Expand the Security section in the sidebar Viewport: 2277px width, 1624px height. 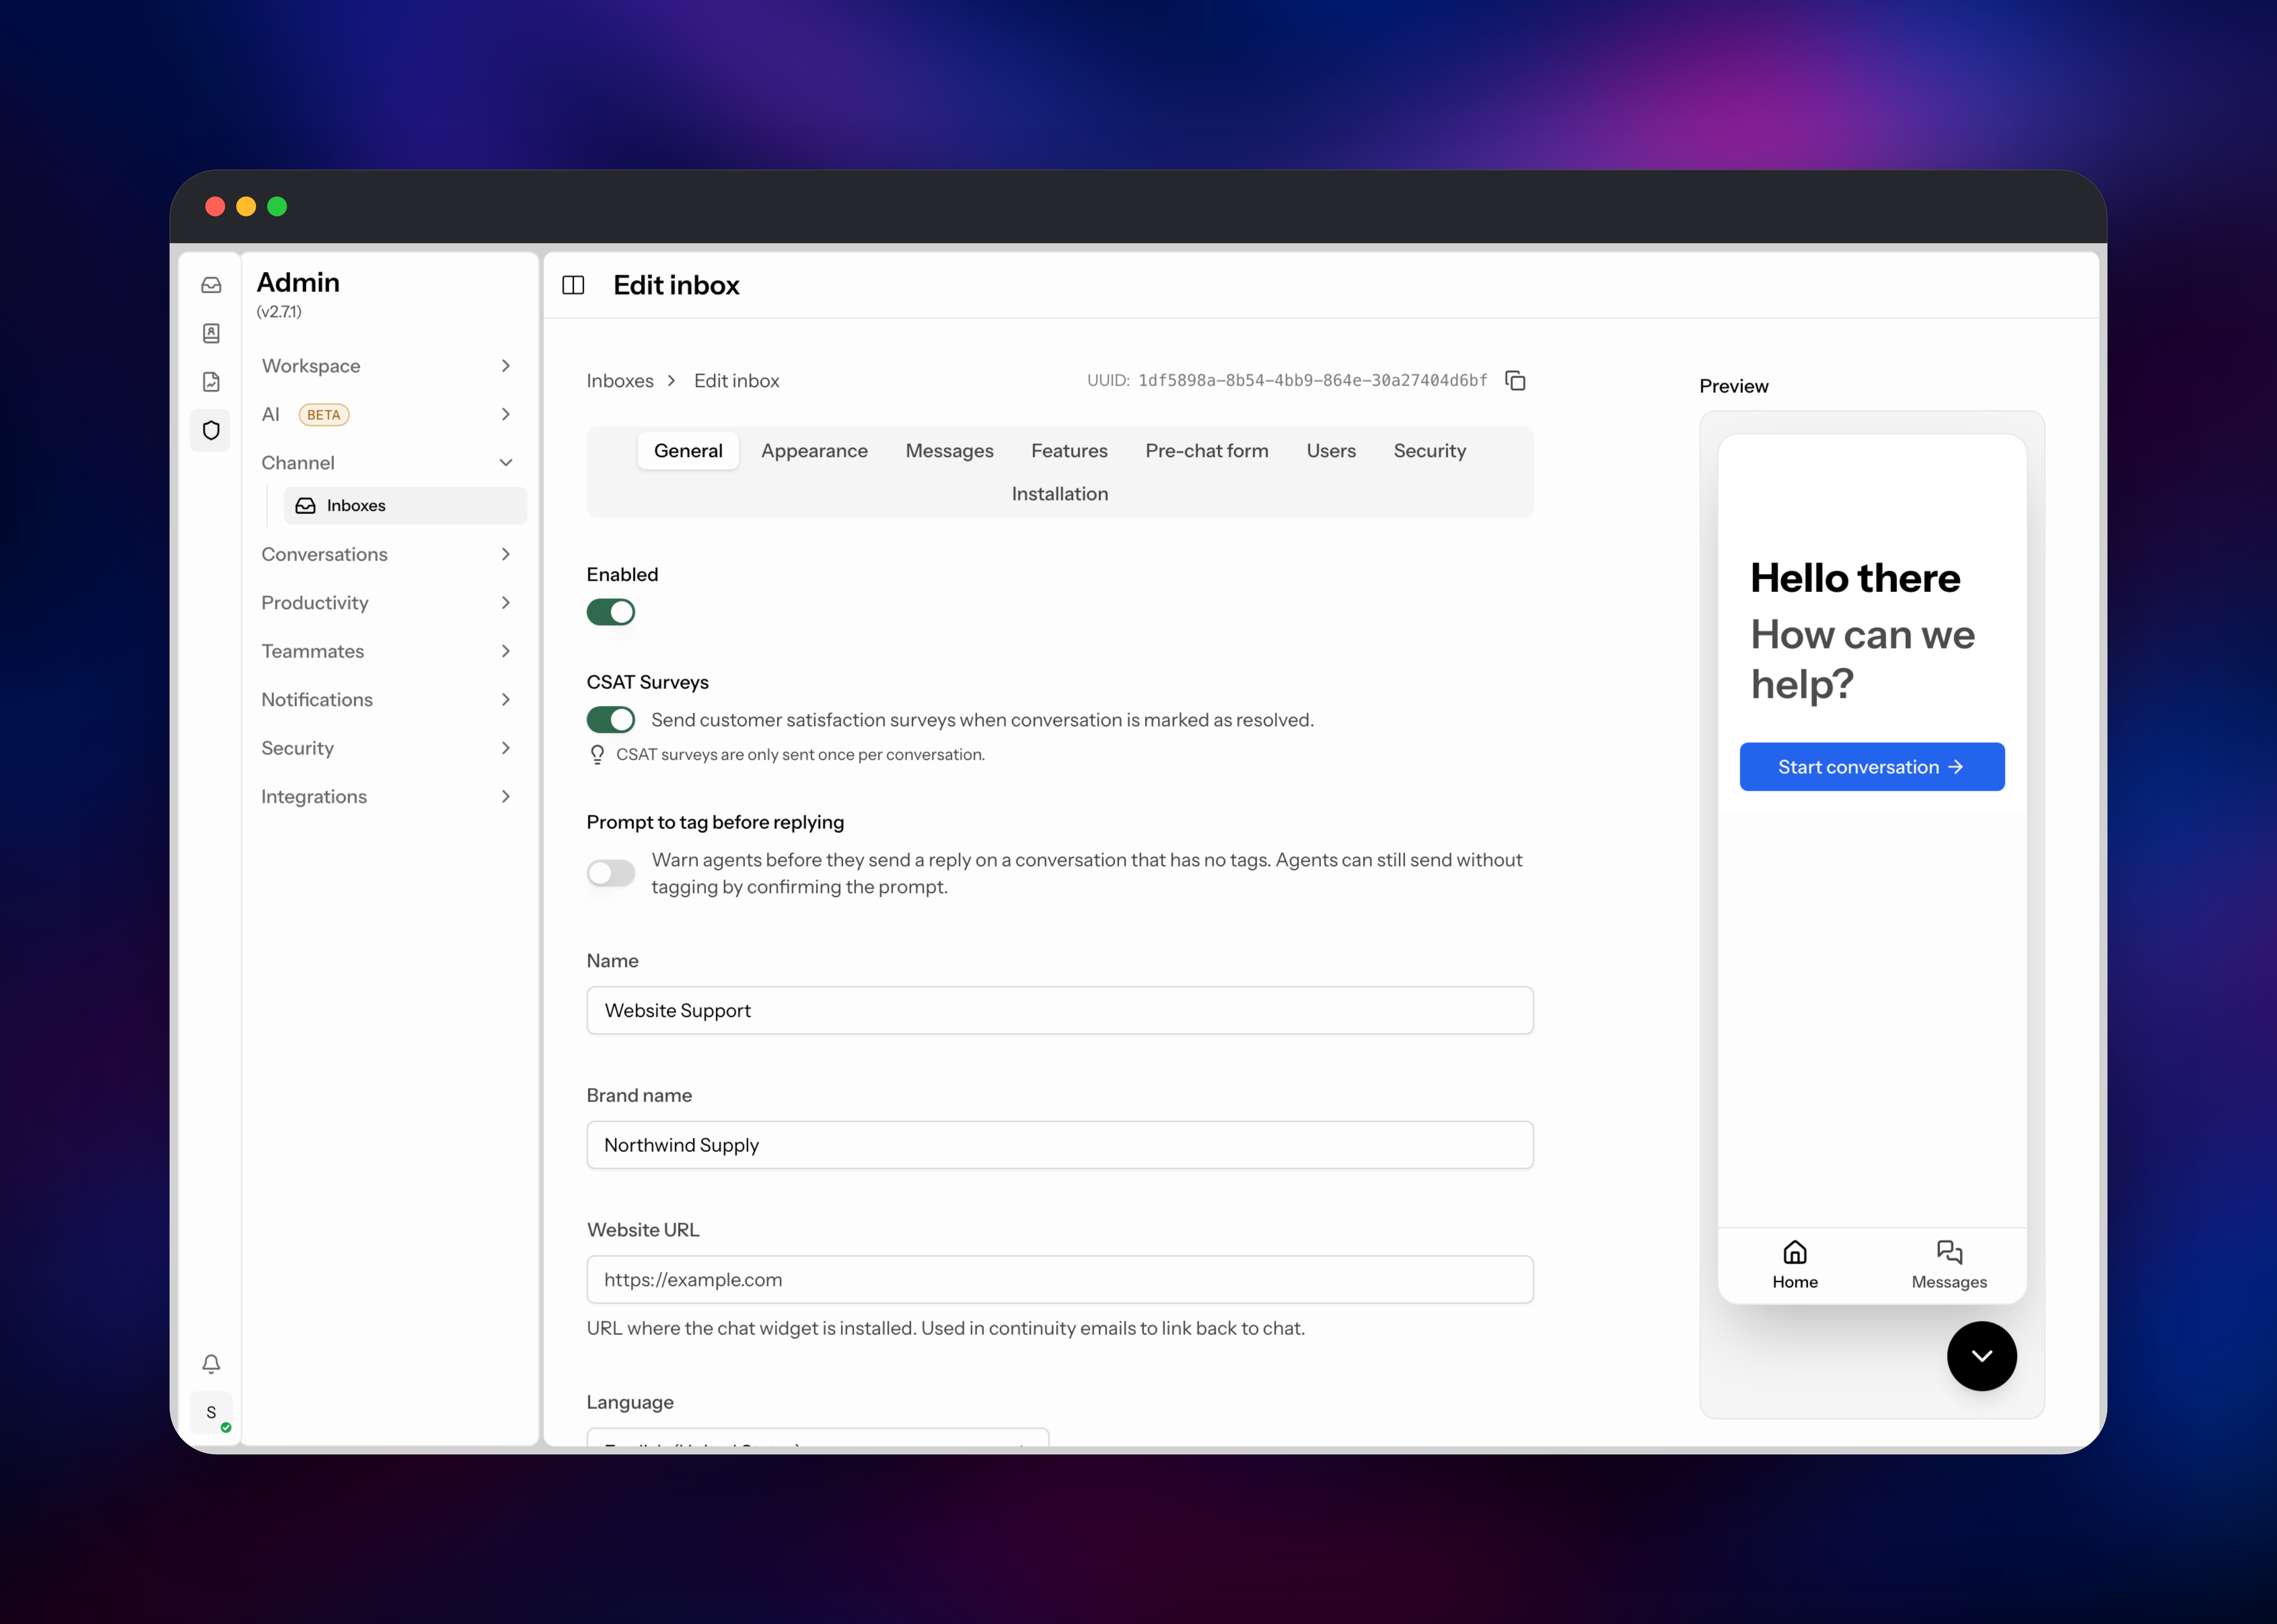pos(387,748)
